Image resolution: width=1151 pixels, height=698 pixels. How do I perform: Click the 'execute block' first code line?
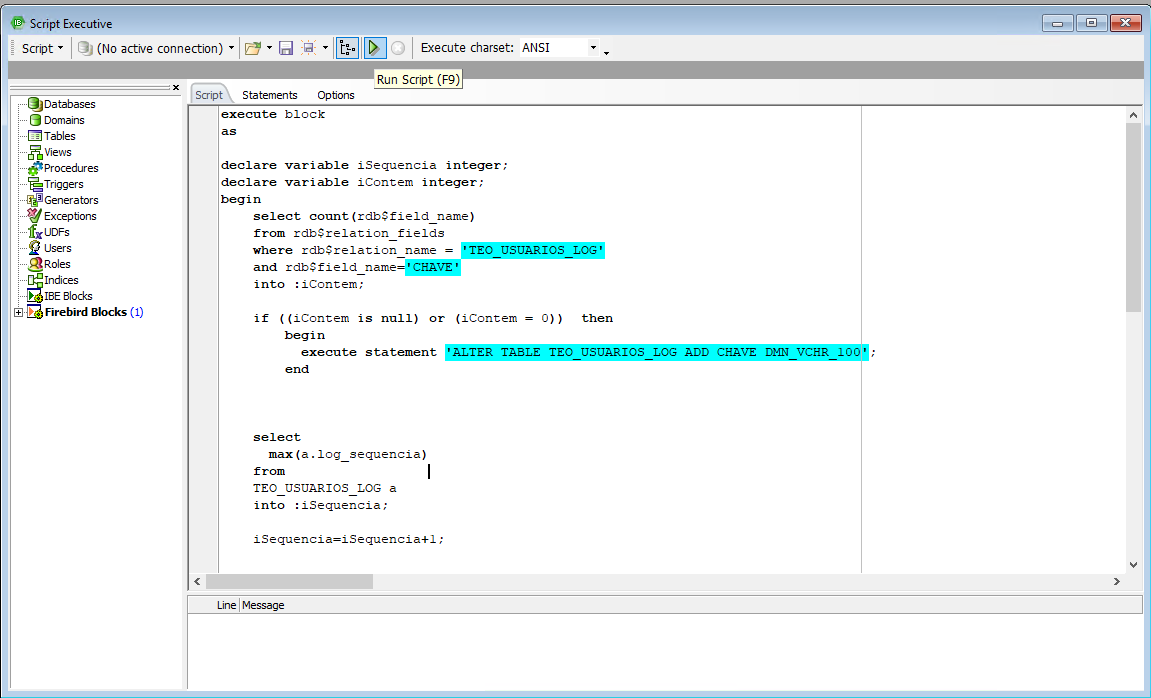tap(273, 114)
